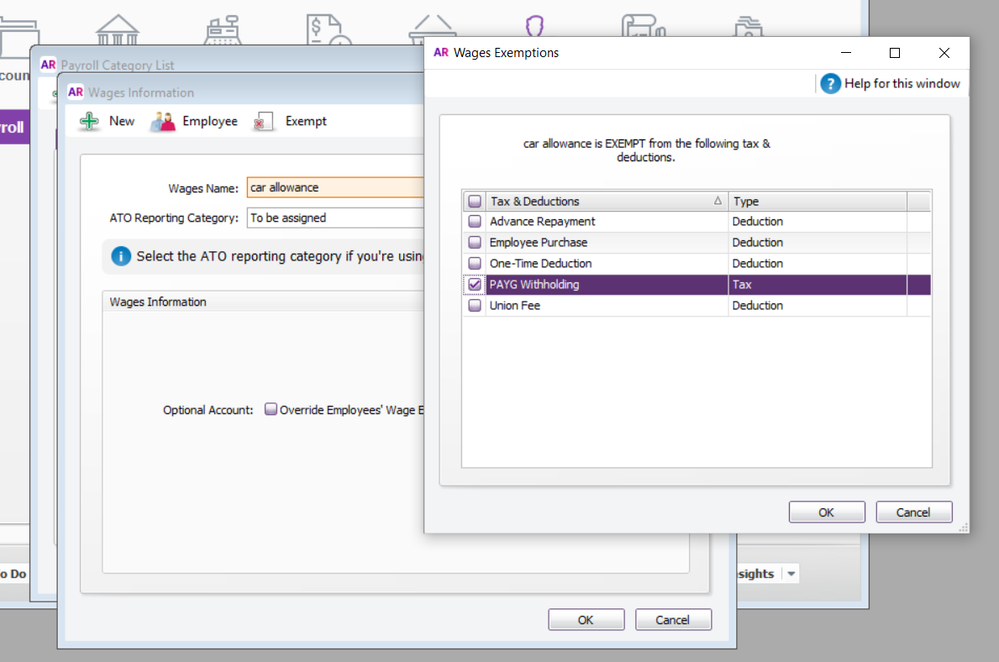Click the Exempt icon in the toolbar
999x662 pixels.
(264, 121)
